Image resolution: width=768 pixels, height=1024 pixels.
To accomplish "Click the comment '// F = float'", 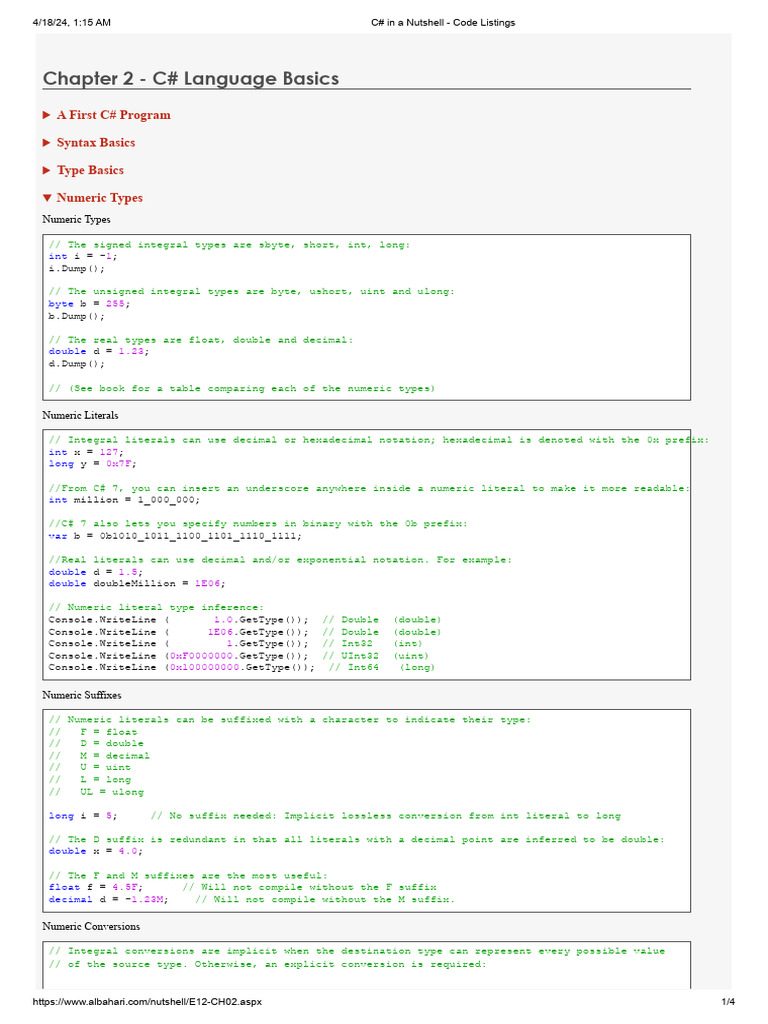I will point(93,732).
